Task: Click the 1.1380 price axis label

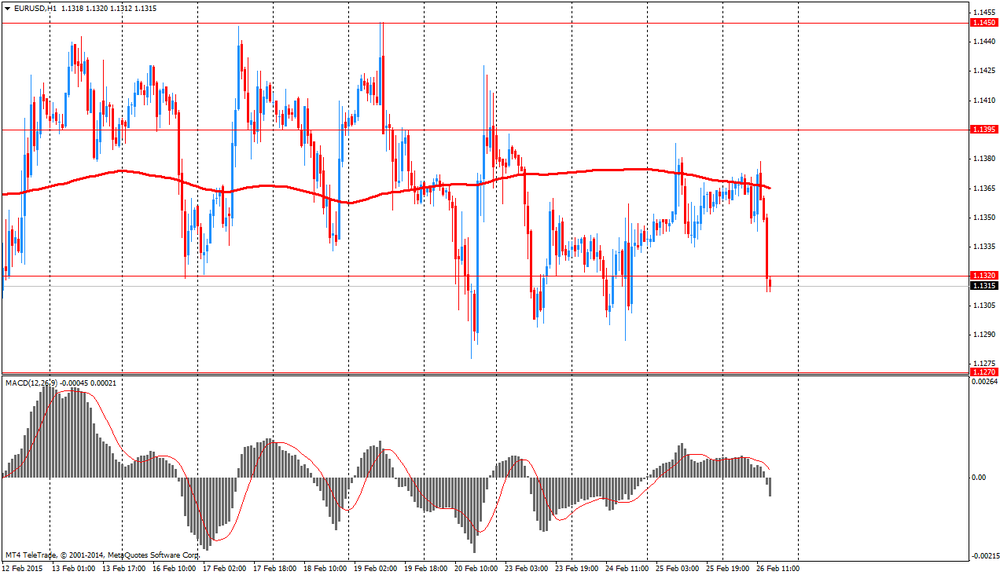Action: click(x=984, y=159)
